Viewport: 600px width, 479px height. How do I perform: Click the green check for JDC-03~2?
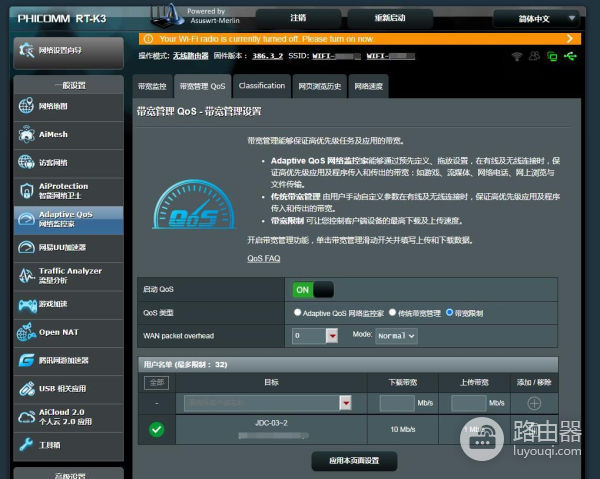(x=157, y=429)
